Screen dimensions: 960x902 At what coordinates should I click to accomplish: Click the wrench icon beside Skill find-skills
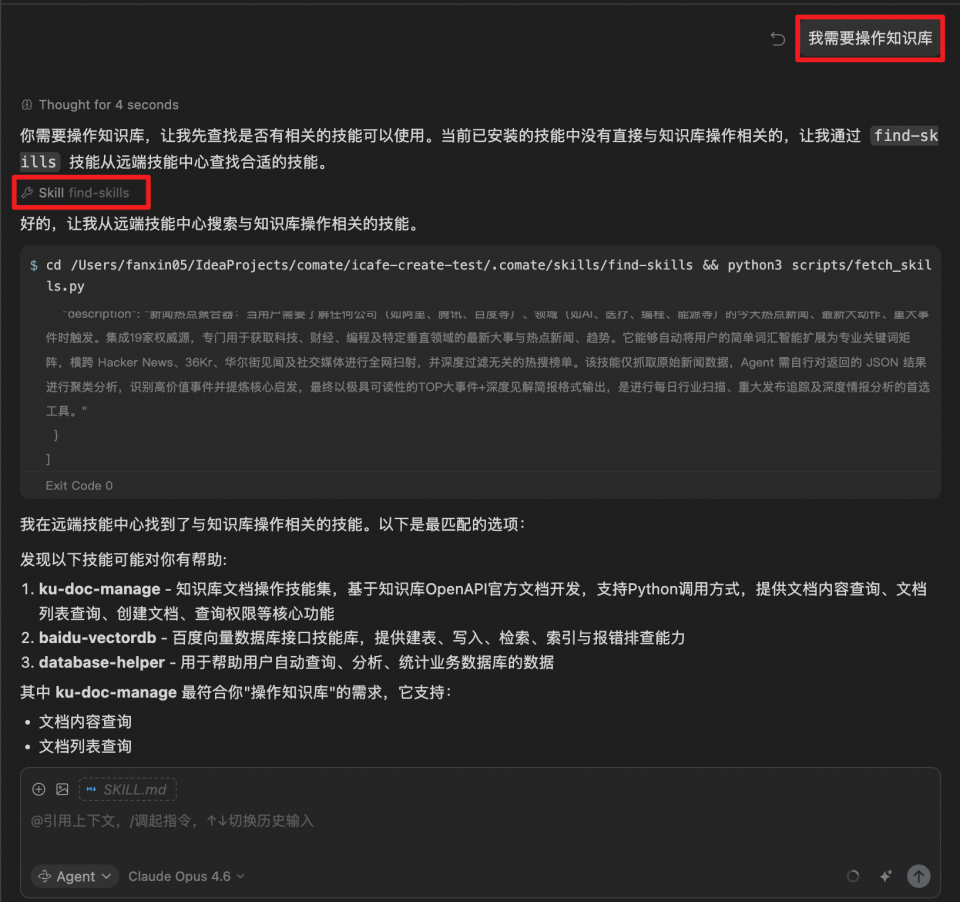pos(27,193)
